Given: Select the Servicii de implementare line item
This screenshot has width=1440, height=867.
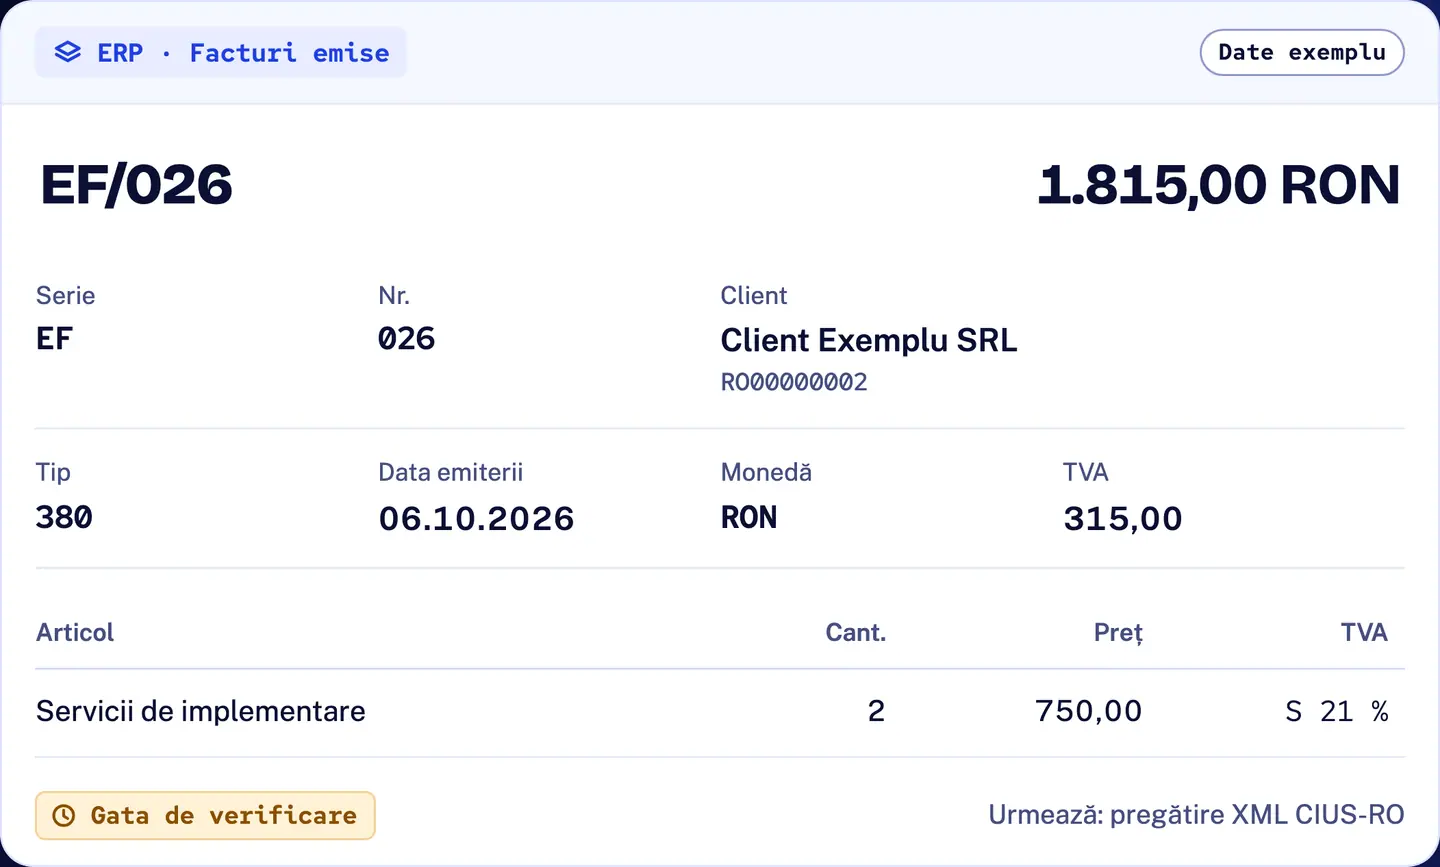Looking at the screenshot, I should click(x=201, y=711).
